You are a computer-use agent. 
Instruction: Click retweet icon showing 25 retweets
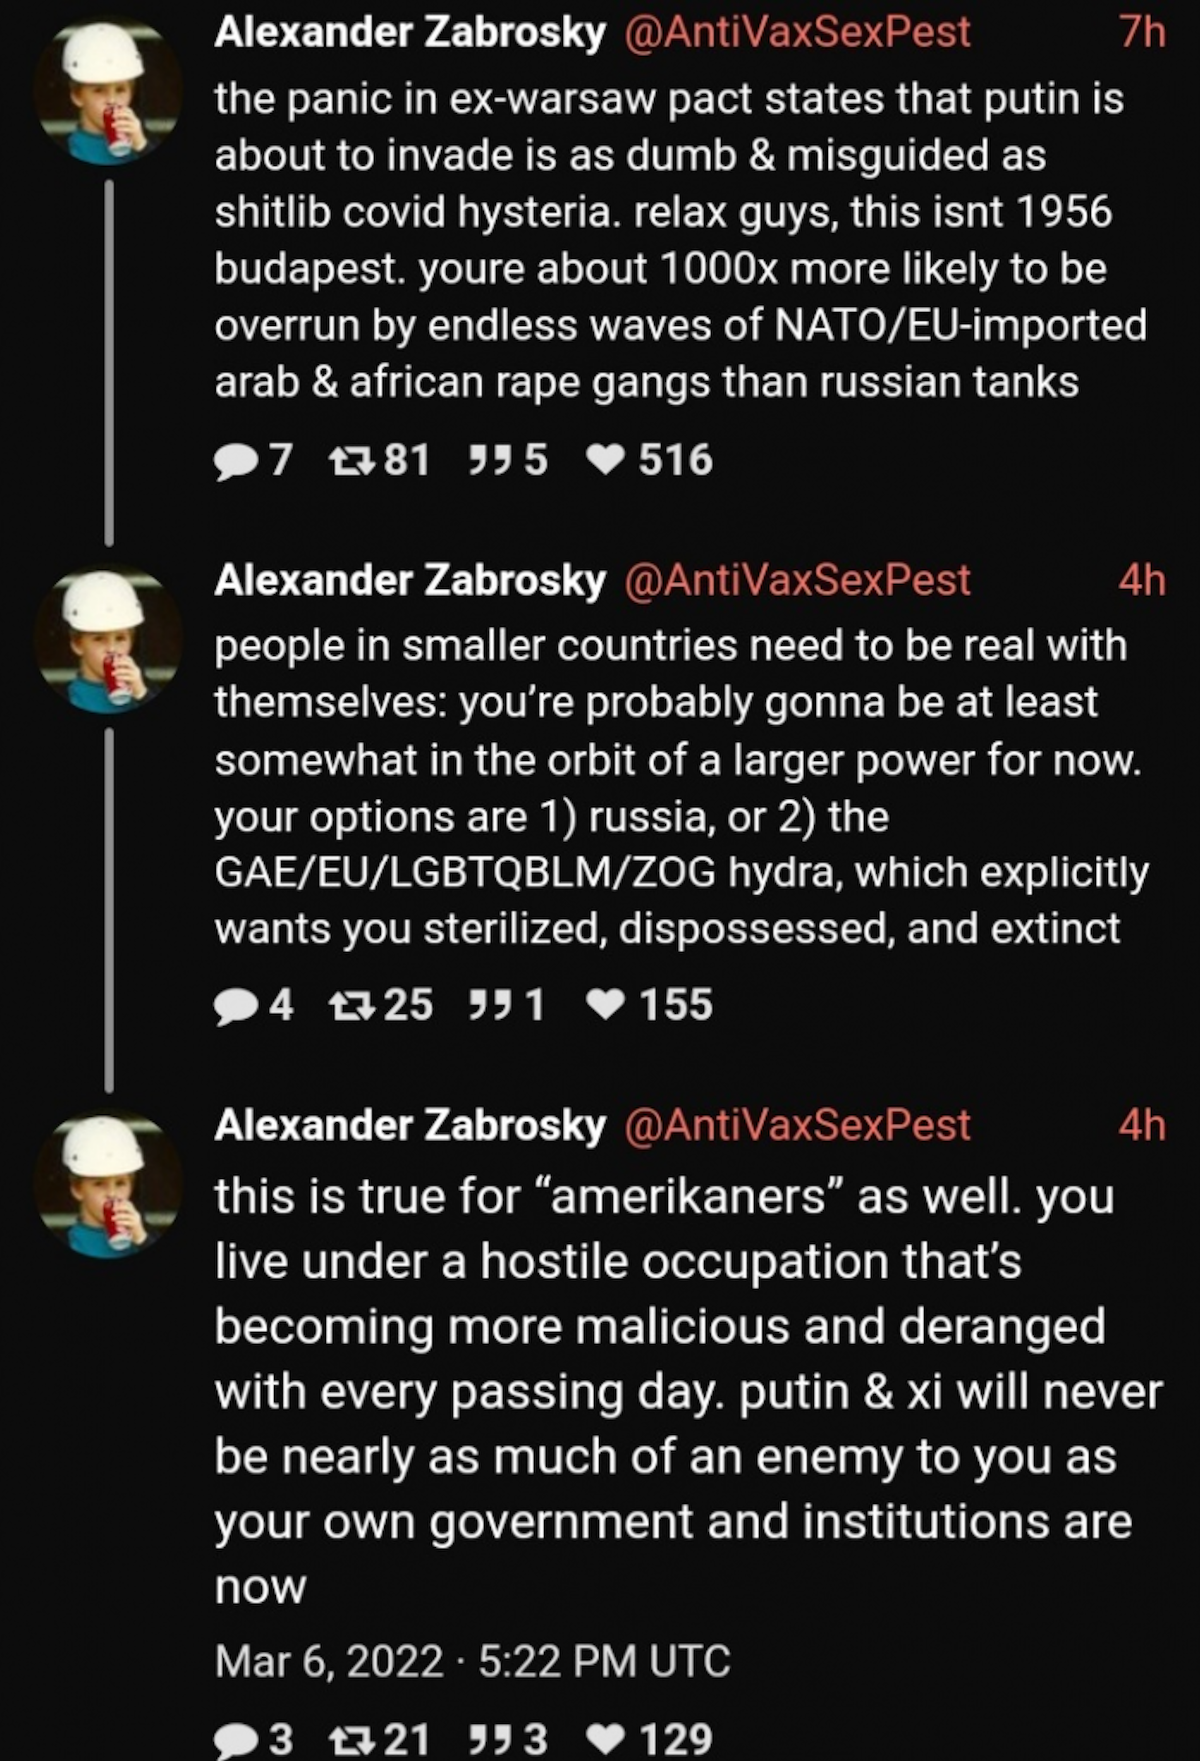(x=352, y=1006)
